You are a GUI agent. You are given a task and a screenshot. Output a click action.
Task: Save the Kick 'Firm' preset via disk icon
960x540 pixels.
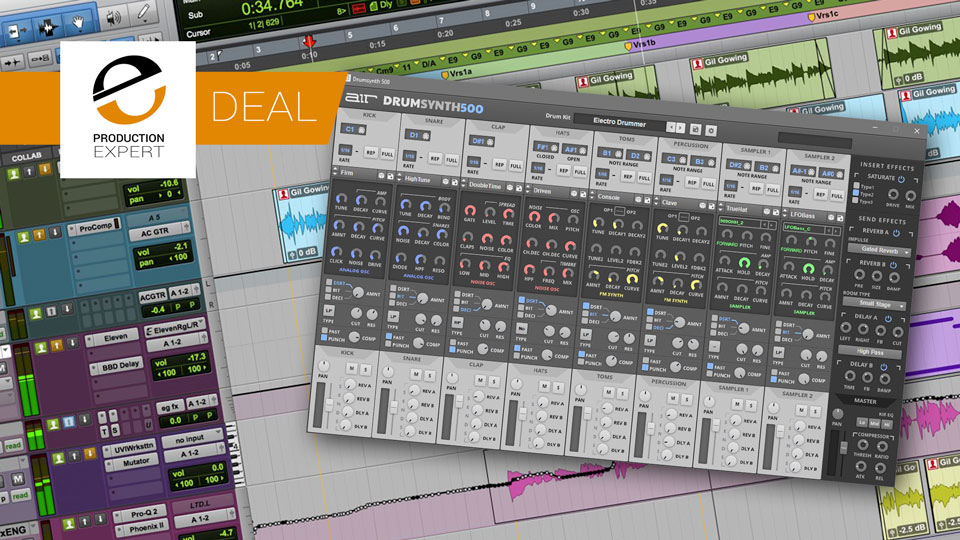point(390,176)
